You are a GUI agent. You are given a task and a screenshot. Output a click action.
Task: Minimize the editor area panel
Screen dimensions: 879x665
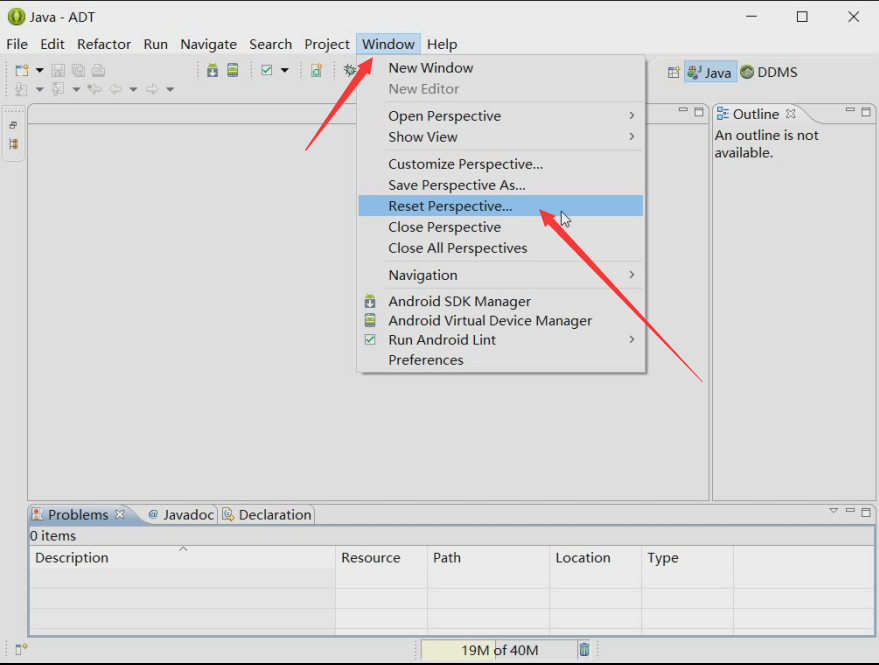[683, 110]
